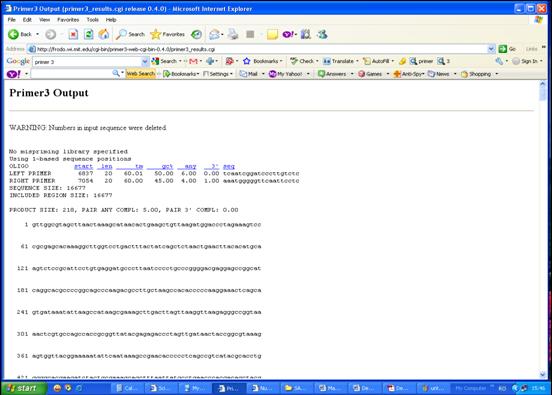Open the Help menu
Screen dimensions: 552x395
111,20
